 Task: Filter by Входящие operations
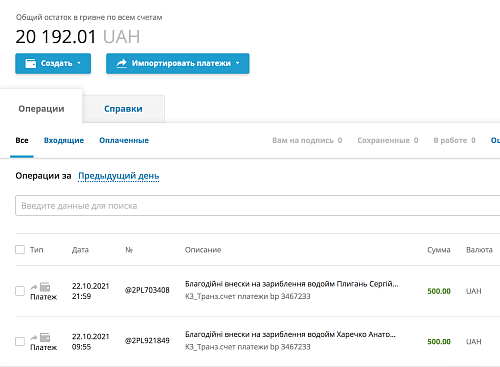coord(64,140)
